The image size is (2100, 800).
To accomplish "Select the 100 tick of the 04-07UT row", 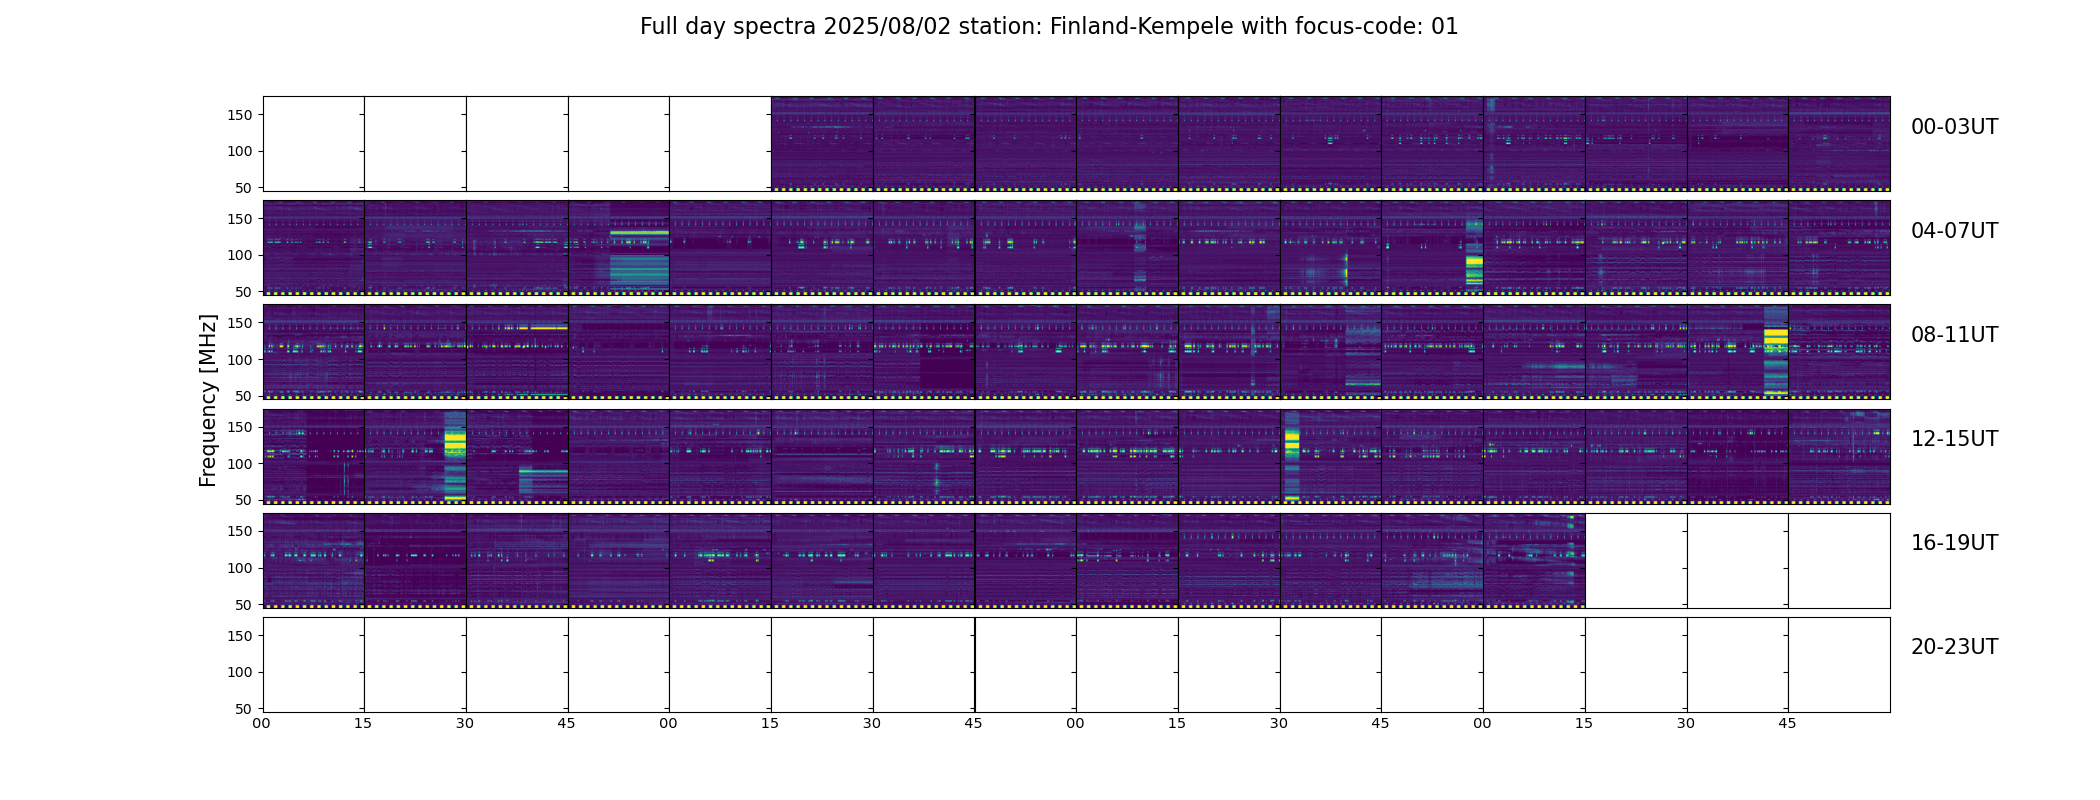I will coord(240,255).
